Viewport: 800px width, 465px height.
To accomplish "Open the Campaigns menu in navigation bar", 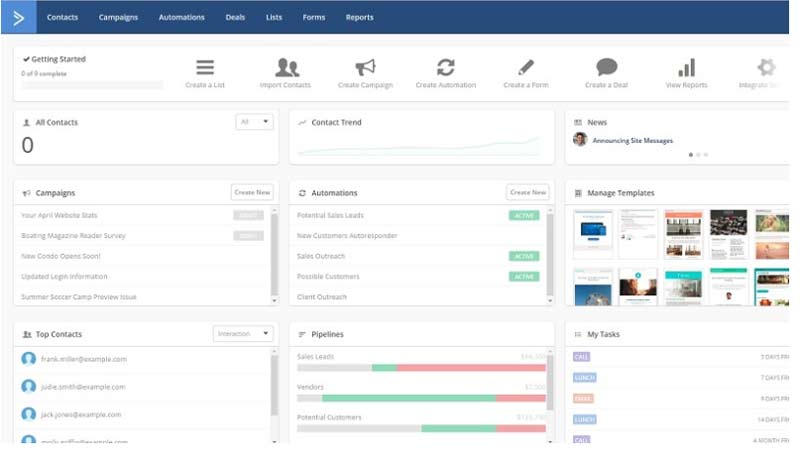I will (118, 17).
